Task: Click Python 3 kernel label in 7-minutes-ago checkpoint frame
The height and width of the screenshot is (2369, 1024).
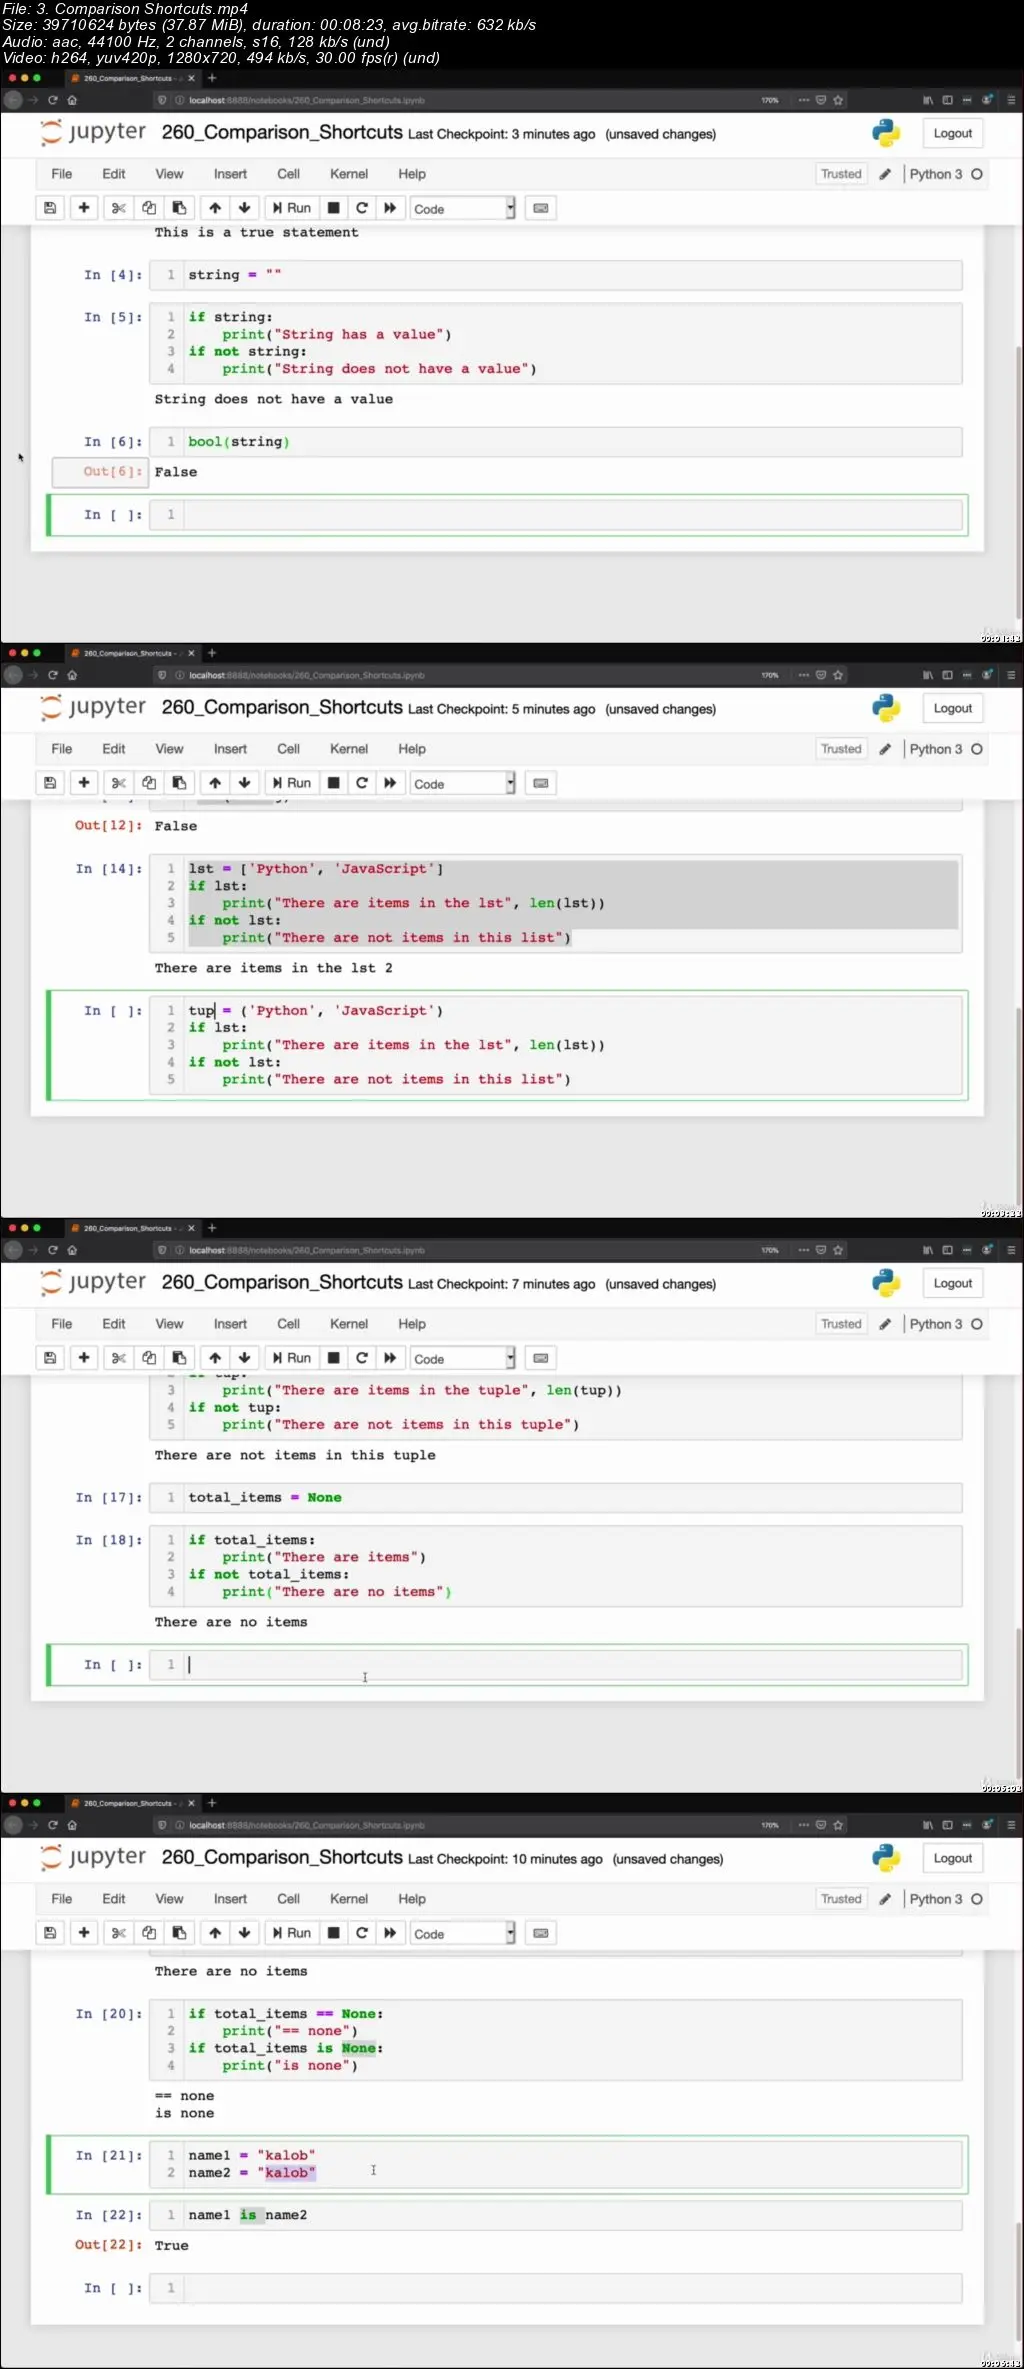Action: tap(936, 1324)
